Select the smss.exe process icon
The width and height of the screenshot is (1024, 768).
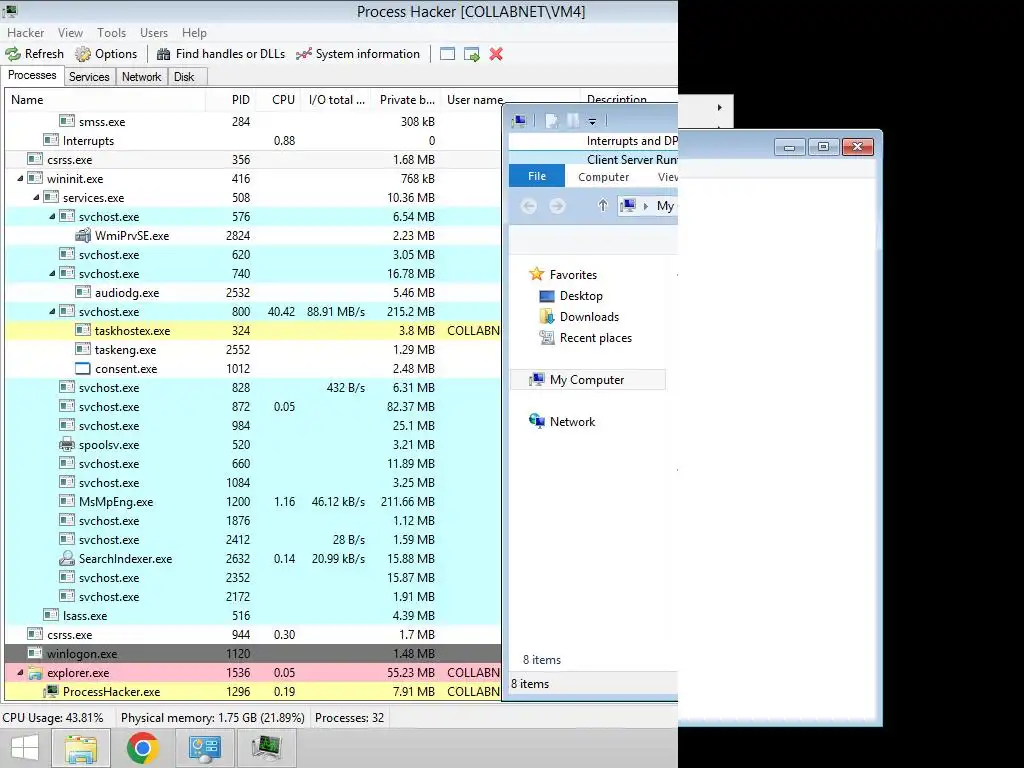(67, 121)
